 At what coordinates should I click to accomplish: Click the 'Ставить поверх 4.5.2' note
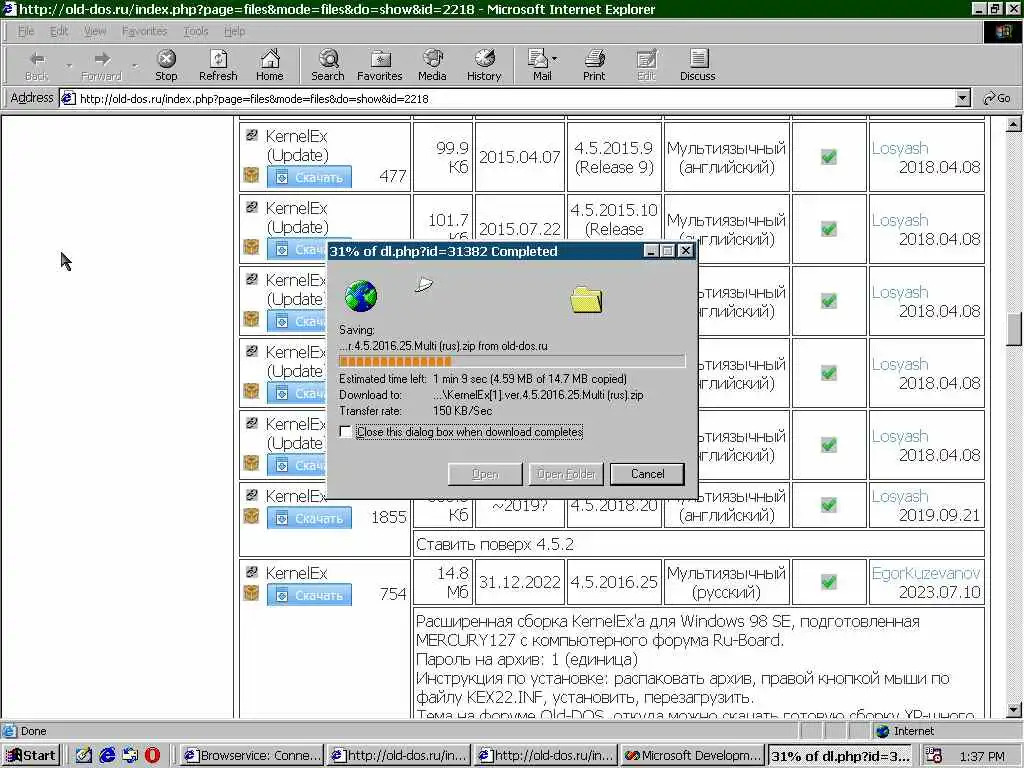495,544
